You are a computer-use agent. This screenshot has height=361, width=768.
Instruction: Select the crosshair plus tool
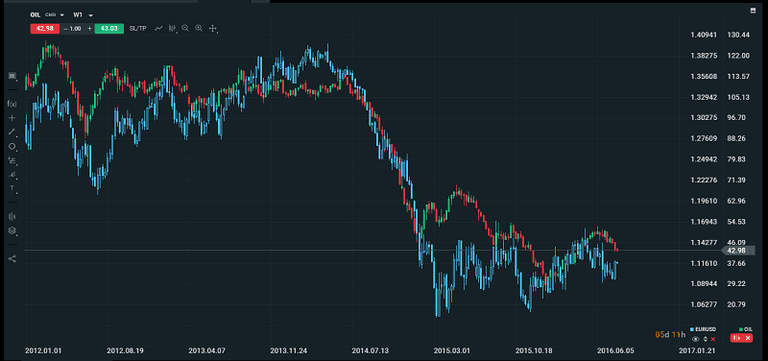pyautogui.click(x=12, y=118)
